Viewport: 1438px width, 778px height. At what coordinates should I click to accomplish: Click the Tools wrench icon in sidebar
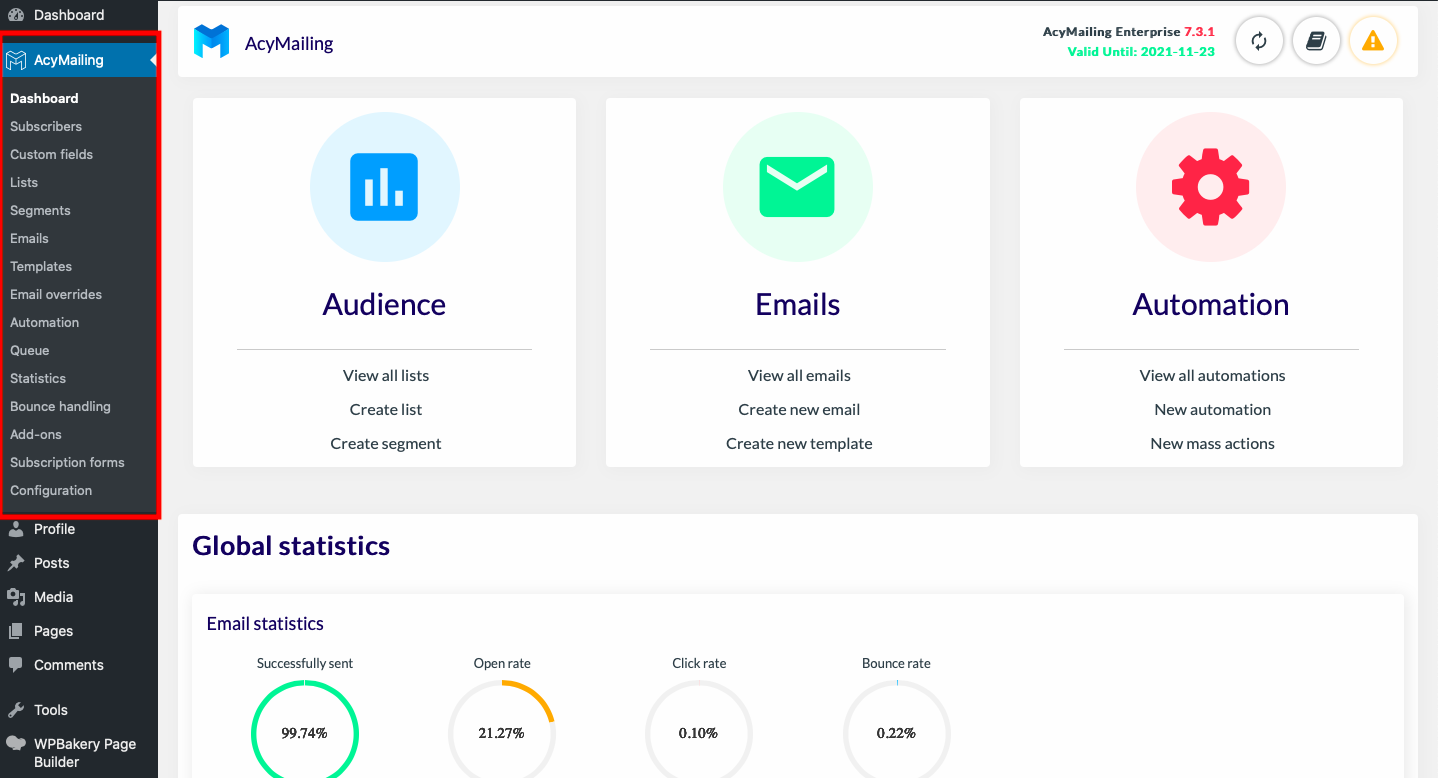click(16, 710)
